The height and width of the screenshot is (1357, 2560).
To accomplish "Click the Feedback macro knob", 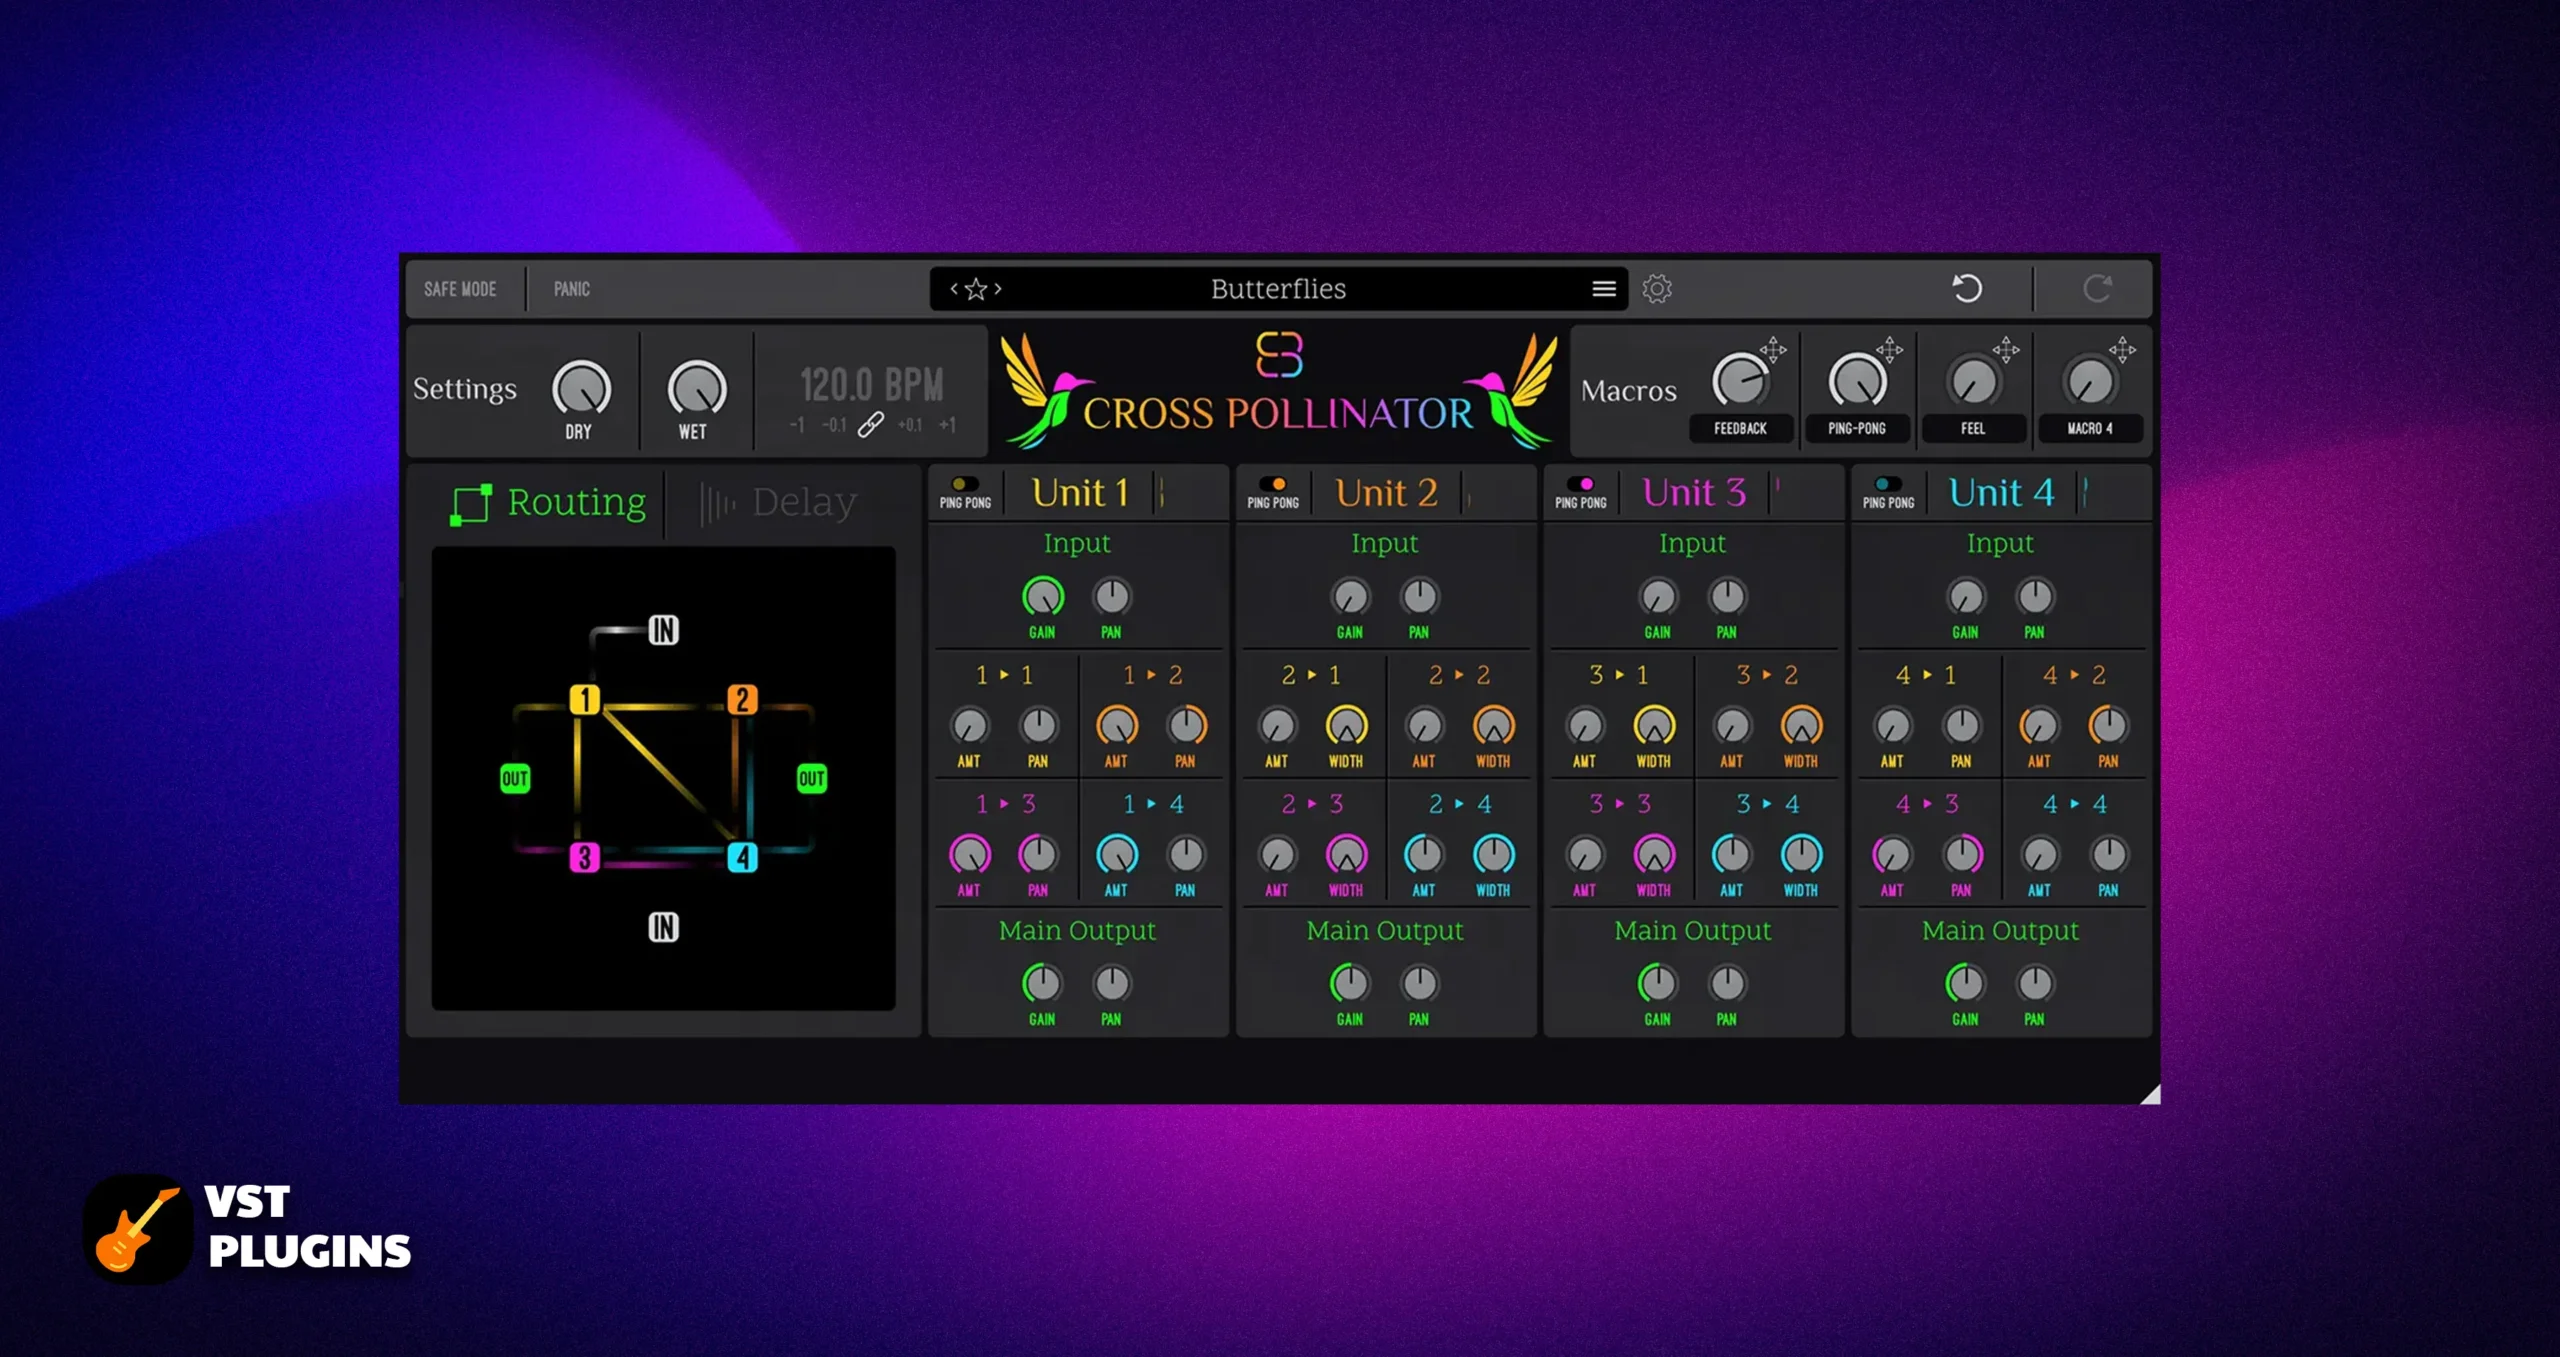I will tap(1740, 380).
